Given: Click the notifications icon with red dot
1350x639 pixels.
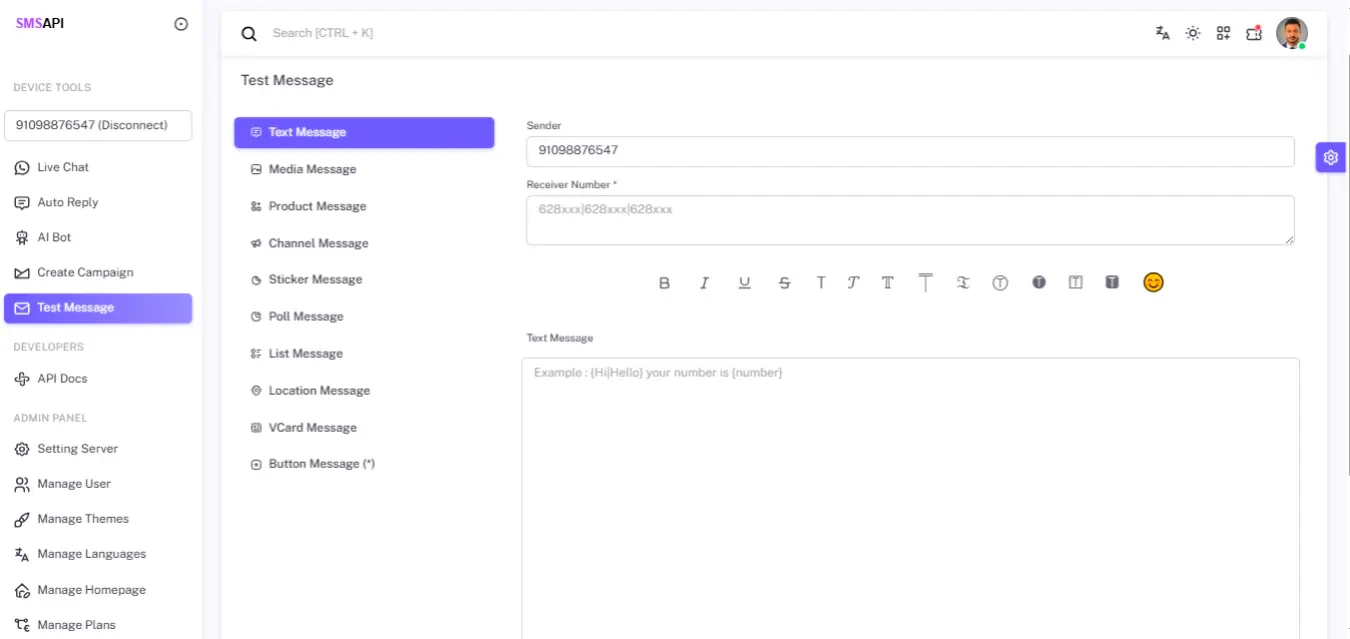Looking at the screenshot, I should [x=1253, y=33].
